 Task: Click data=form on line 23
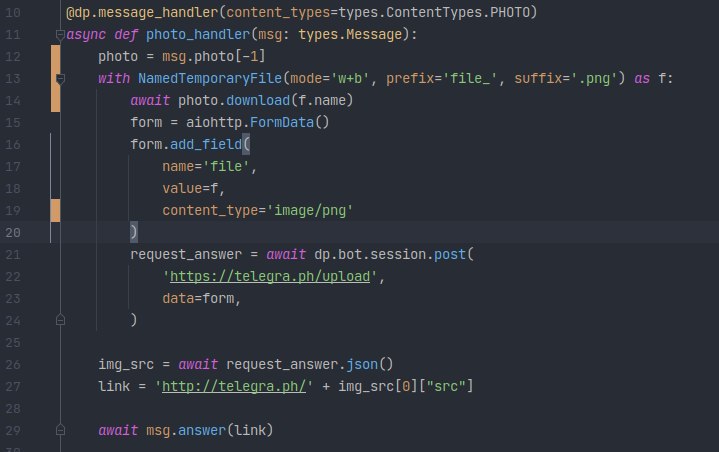tap(198, 298)
